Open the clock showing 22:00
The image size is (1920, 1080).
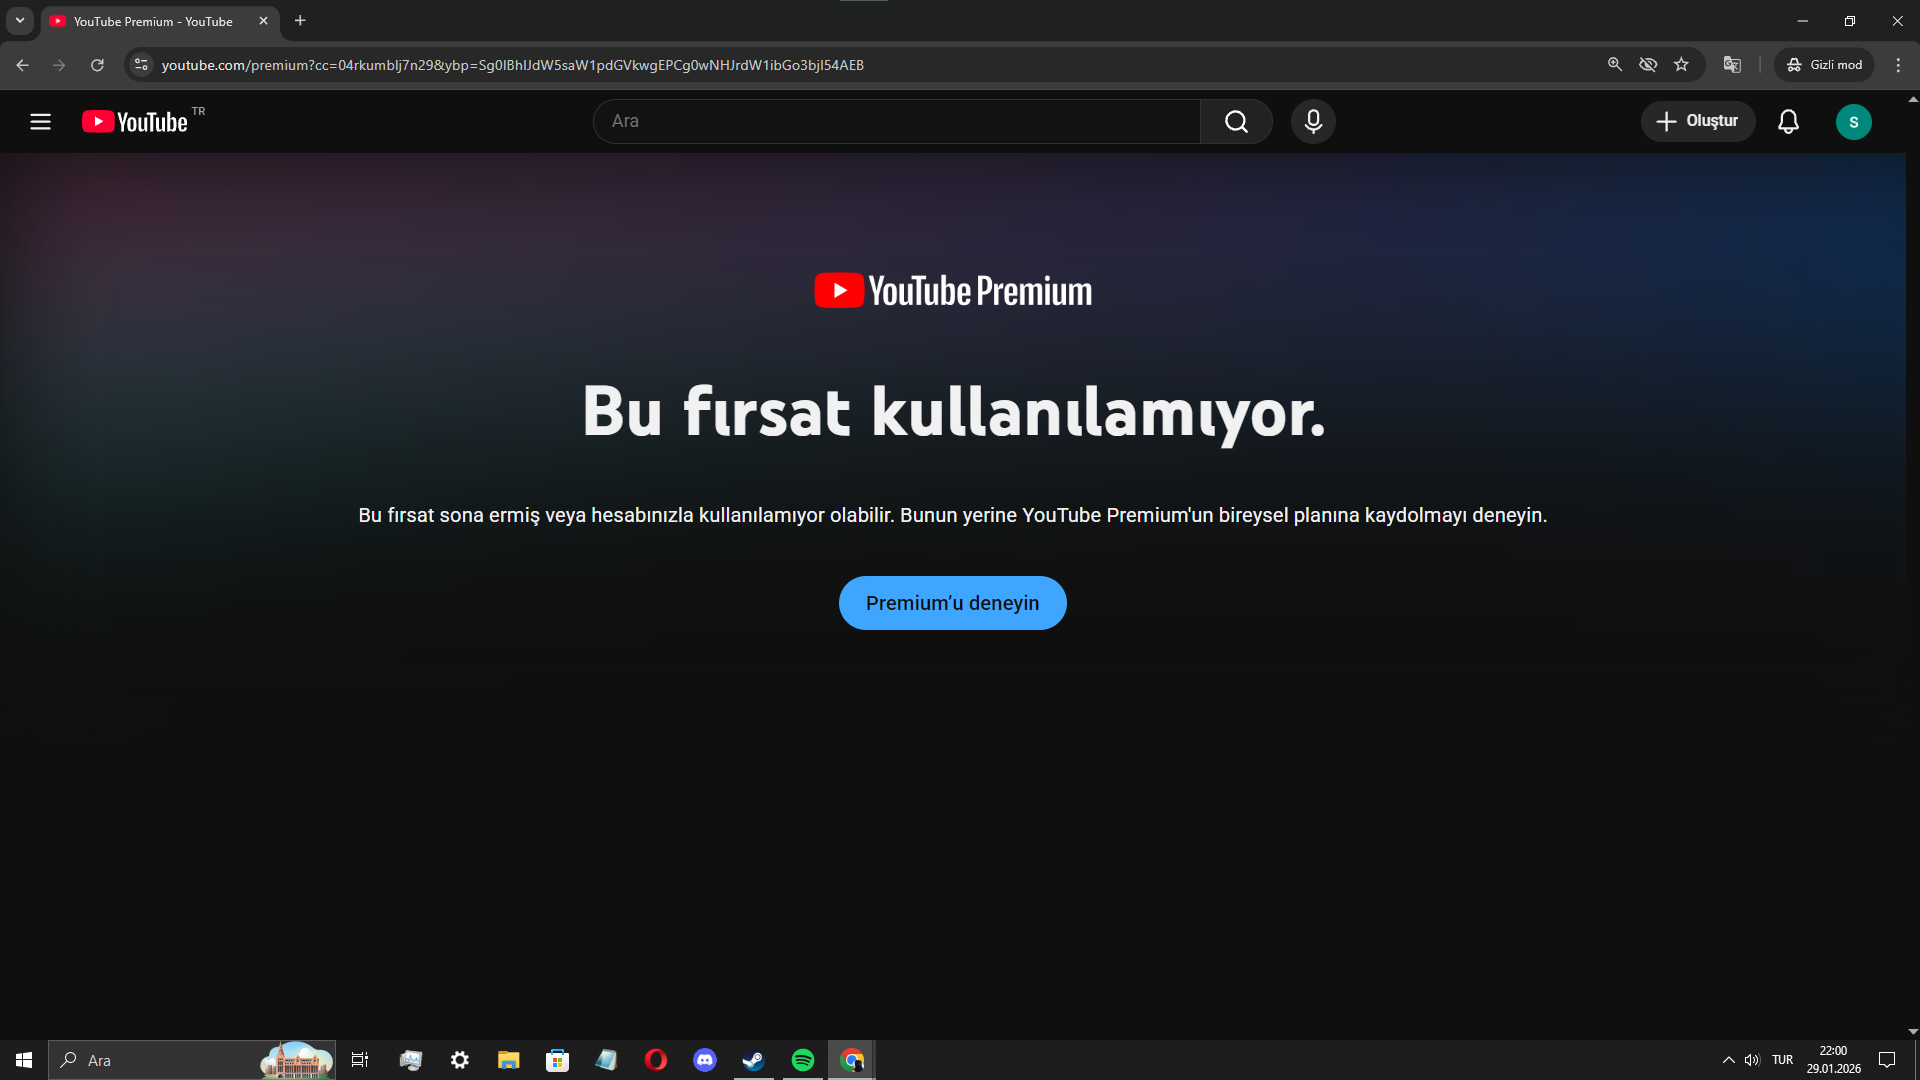[x=1833, y=1060]
